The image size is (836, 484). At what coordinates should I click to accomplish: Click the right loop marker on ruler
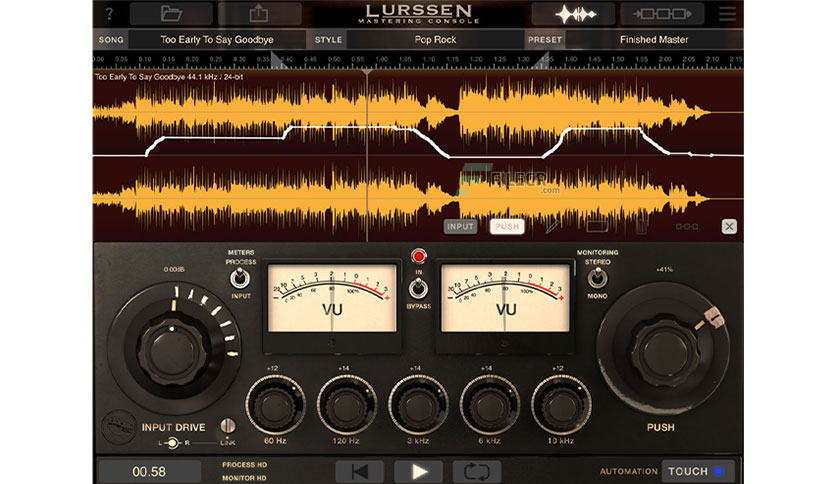coord(541,60)
